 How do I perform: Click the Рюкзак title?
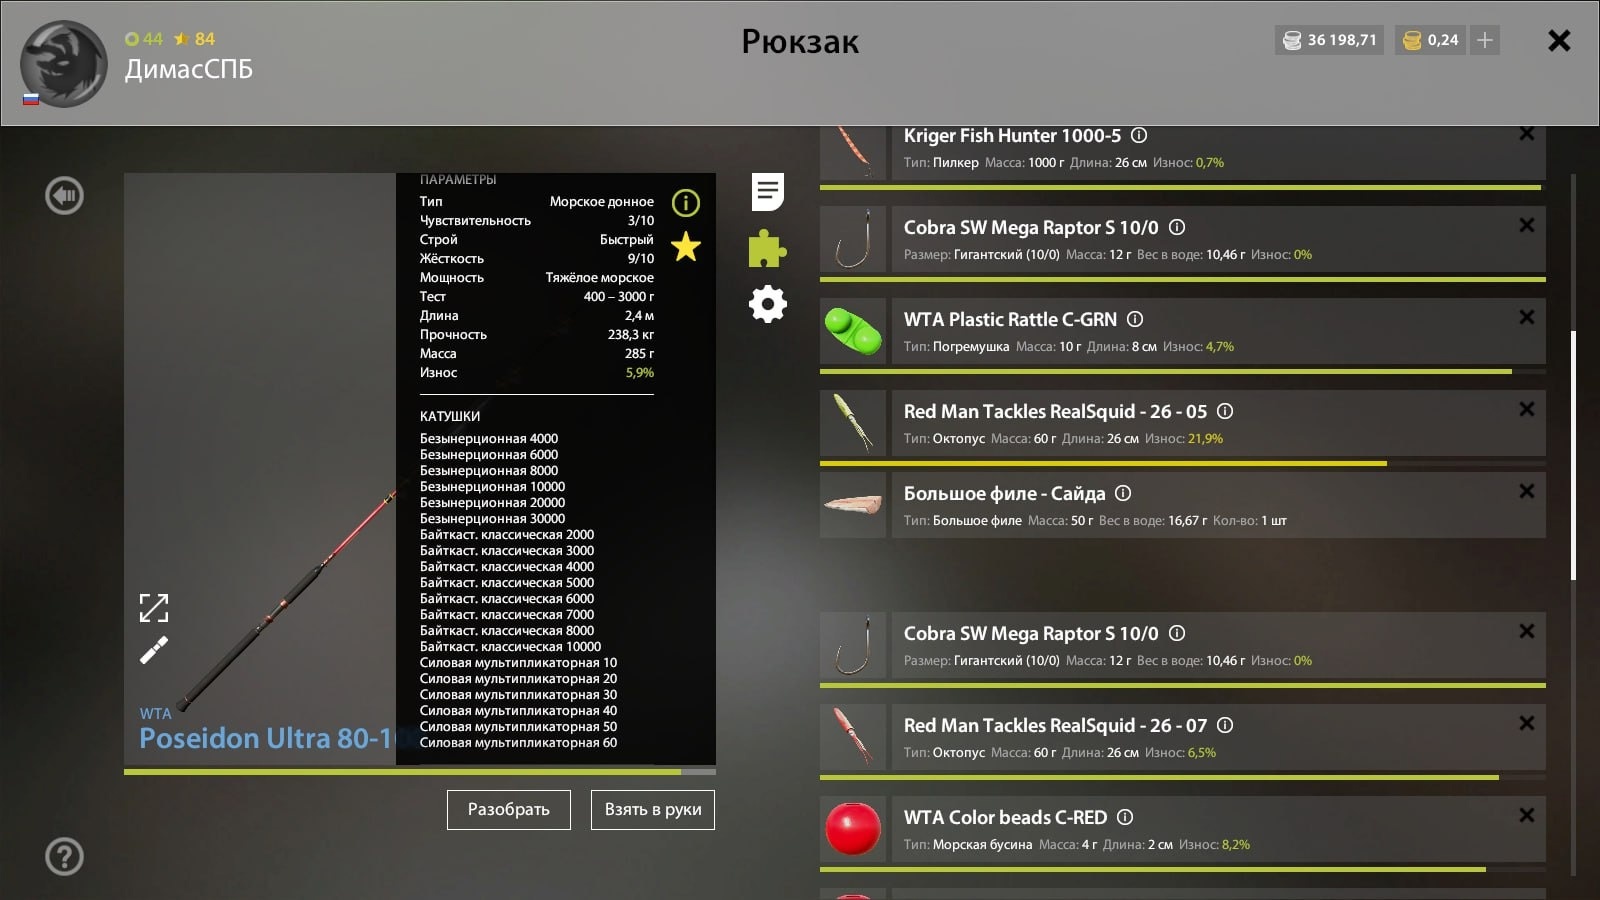[x=800, y=42]
